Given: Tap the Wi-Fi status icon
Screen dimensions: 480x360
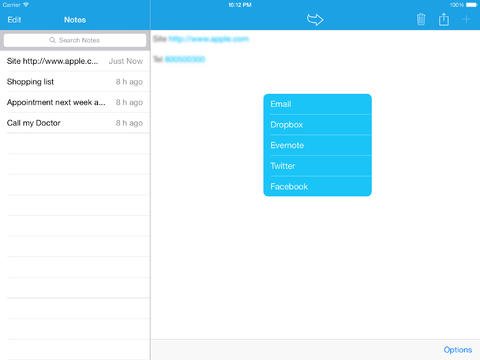Looking at the screenshot, I should click(26, 5).
